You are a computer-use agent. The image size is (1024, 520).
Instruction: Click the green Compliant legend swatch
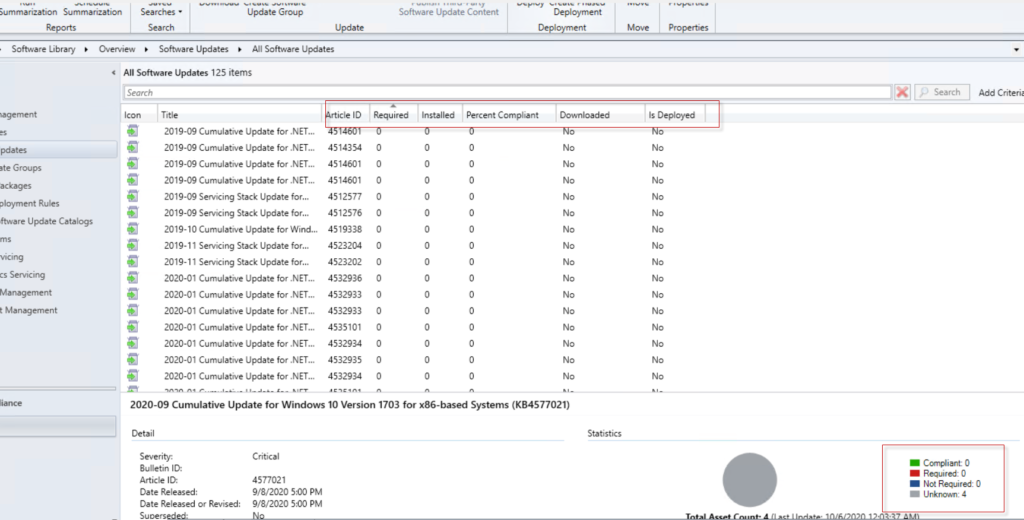coord(914,463)
